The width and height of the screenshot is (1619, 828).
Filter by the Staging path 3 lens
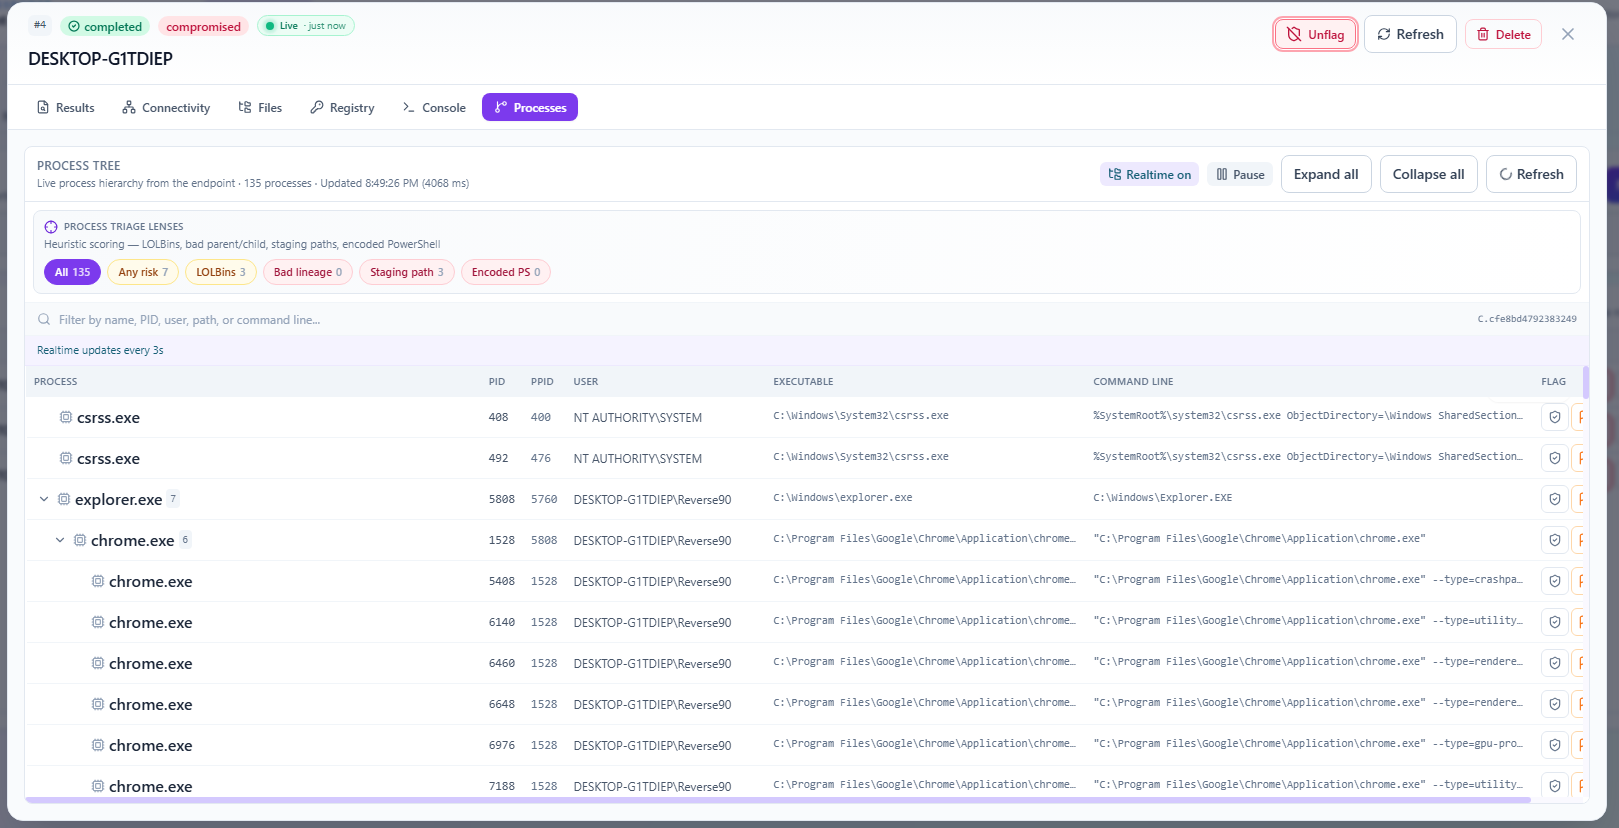(407, 272)
